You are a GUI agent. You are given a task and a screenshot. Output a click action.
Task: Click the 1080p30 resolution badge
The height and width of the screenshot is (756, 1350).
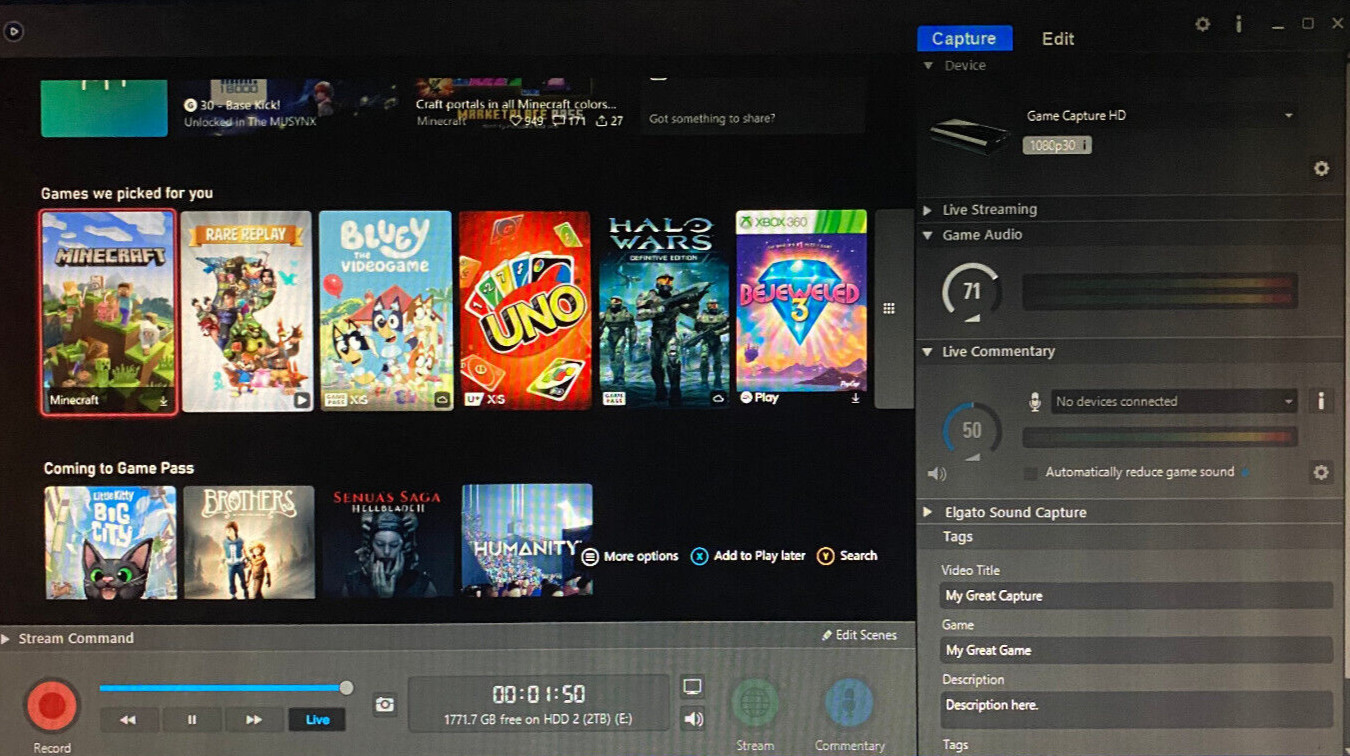pos(1057,145)
